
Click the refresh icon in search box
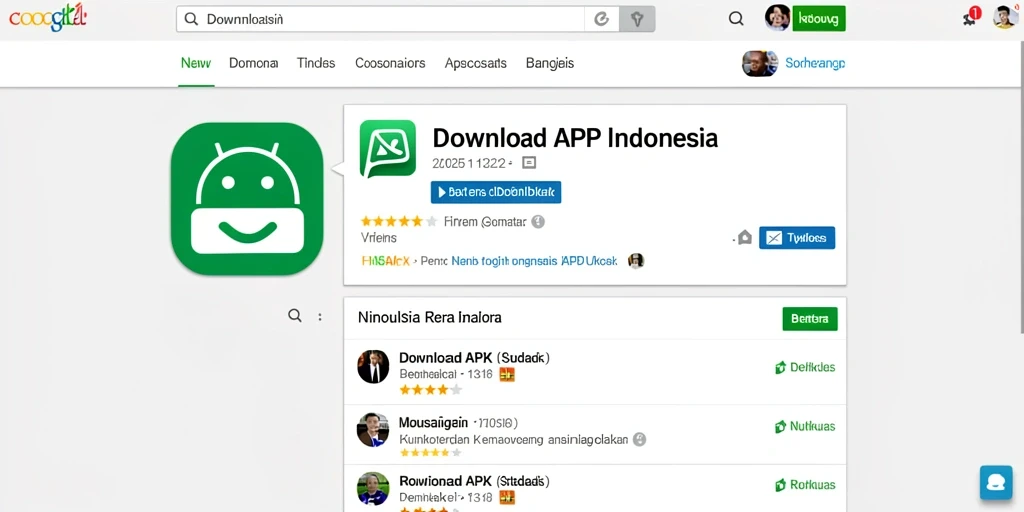pyautogui.click(x=601, y=19)
